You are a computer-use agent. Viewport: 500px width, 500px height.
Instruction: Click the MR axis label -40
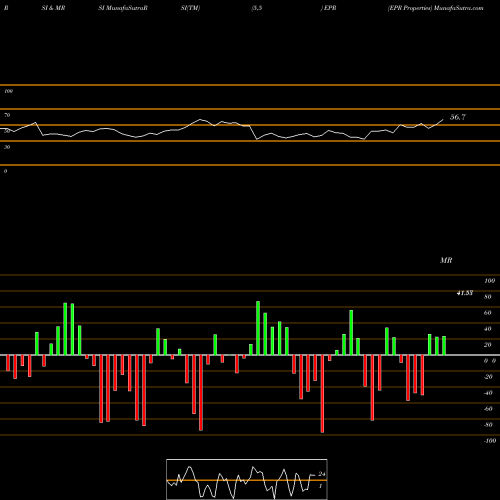488,393
